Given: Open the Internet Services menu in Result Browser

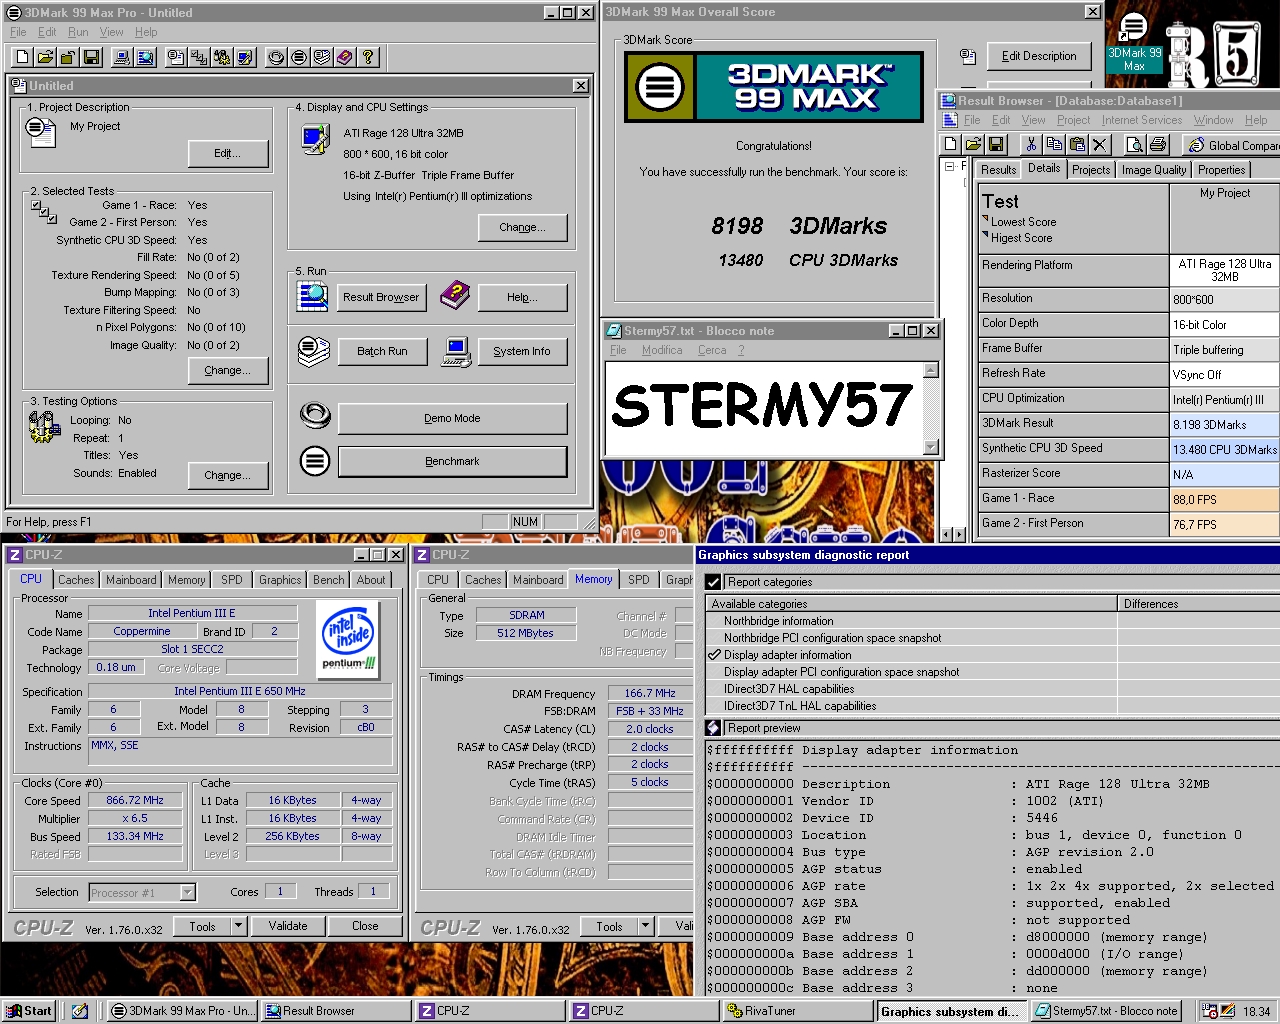Looking at the screenshot, I should click(x=1142, y=120).
